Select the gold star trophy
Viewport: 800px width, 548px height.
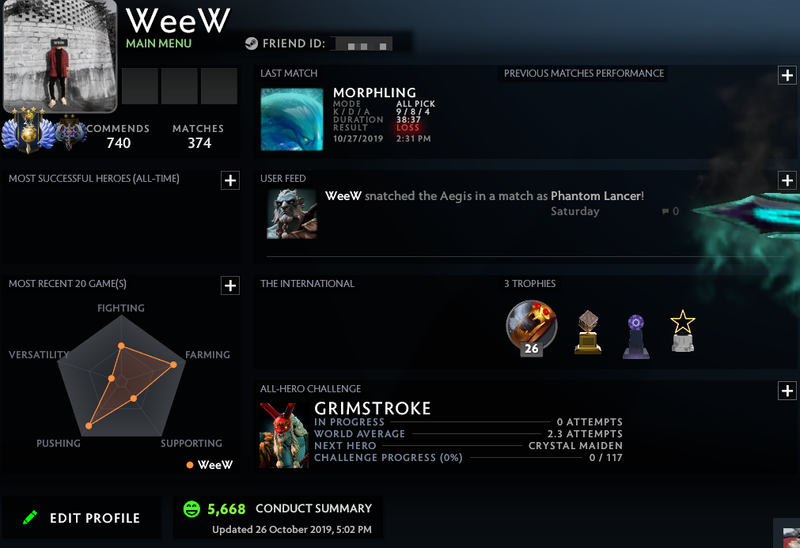coord(683,331)
